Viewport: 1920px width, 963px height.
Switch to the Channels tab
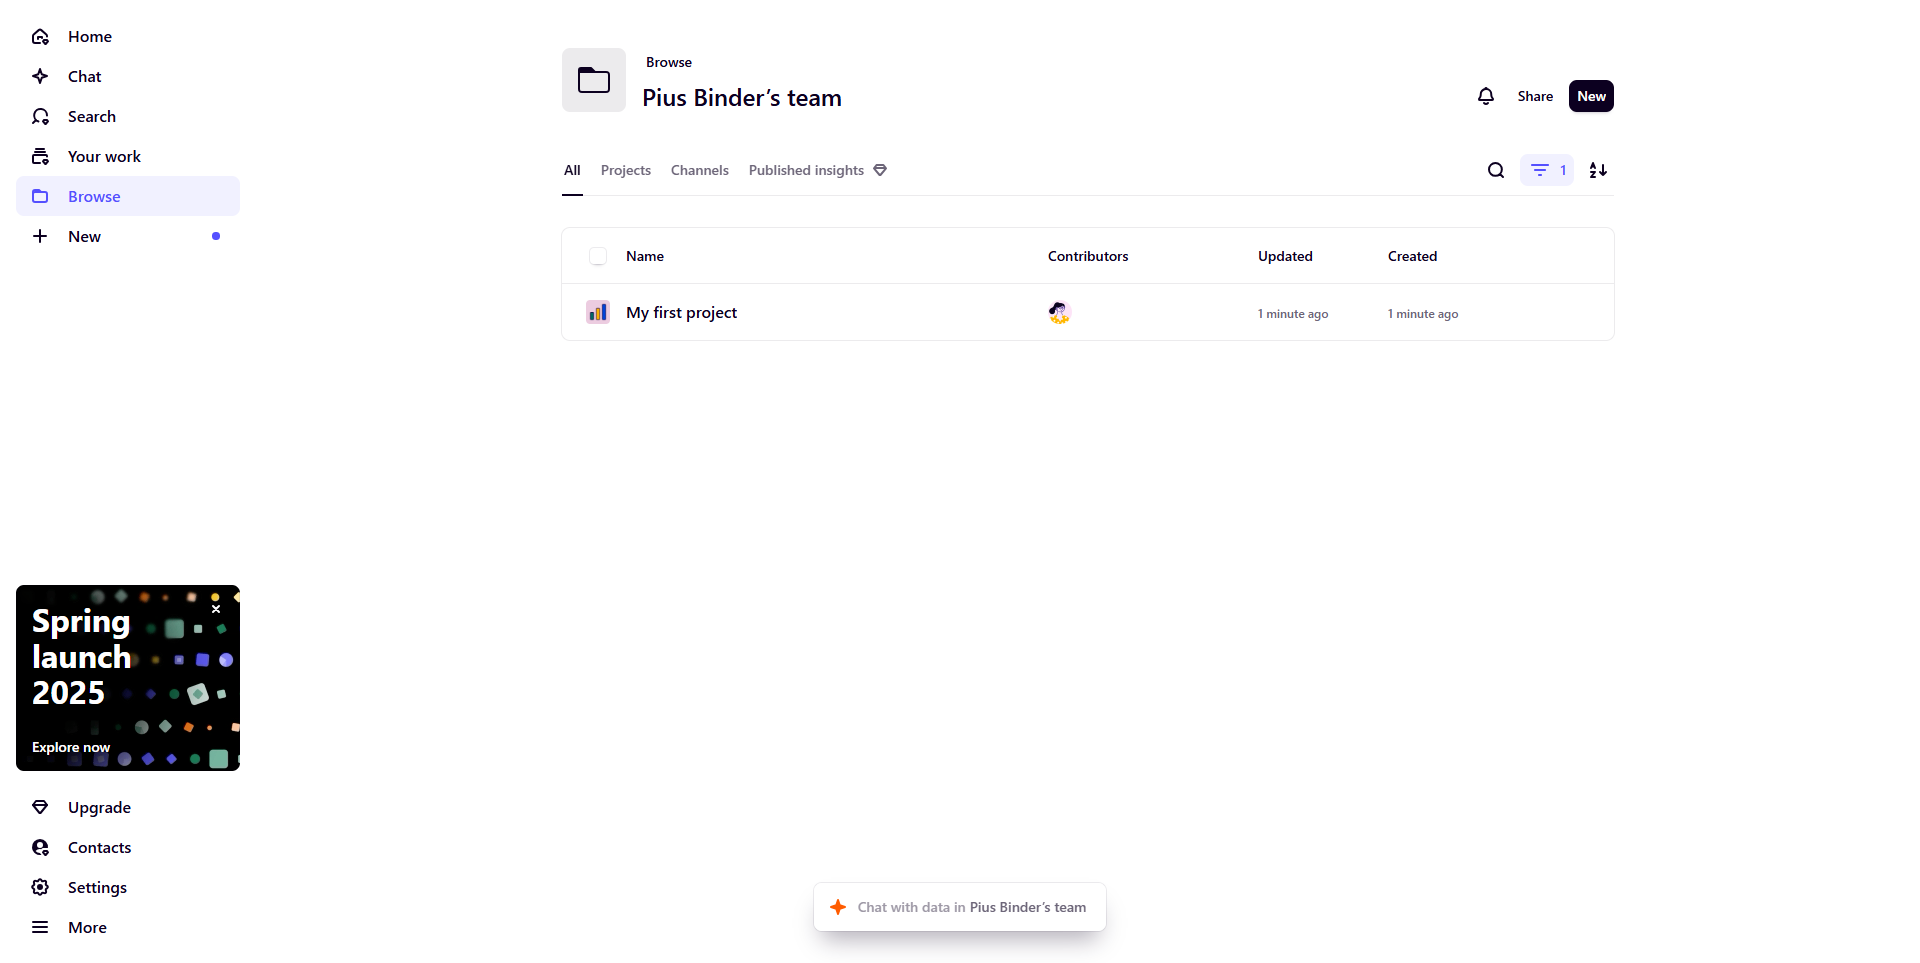tap(699, 170)
